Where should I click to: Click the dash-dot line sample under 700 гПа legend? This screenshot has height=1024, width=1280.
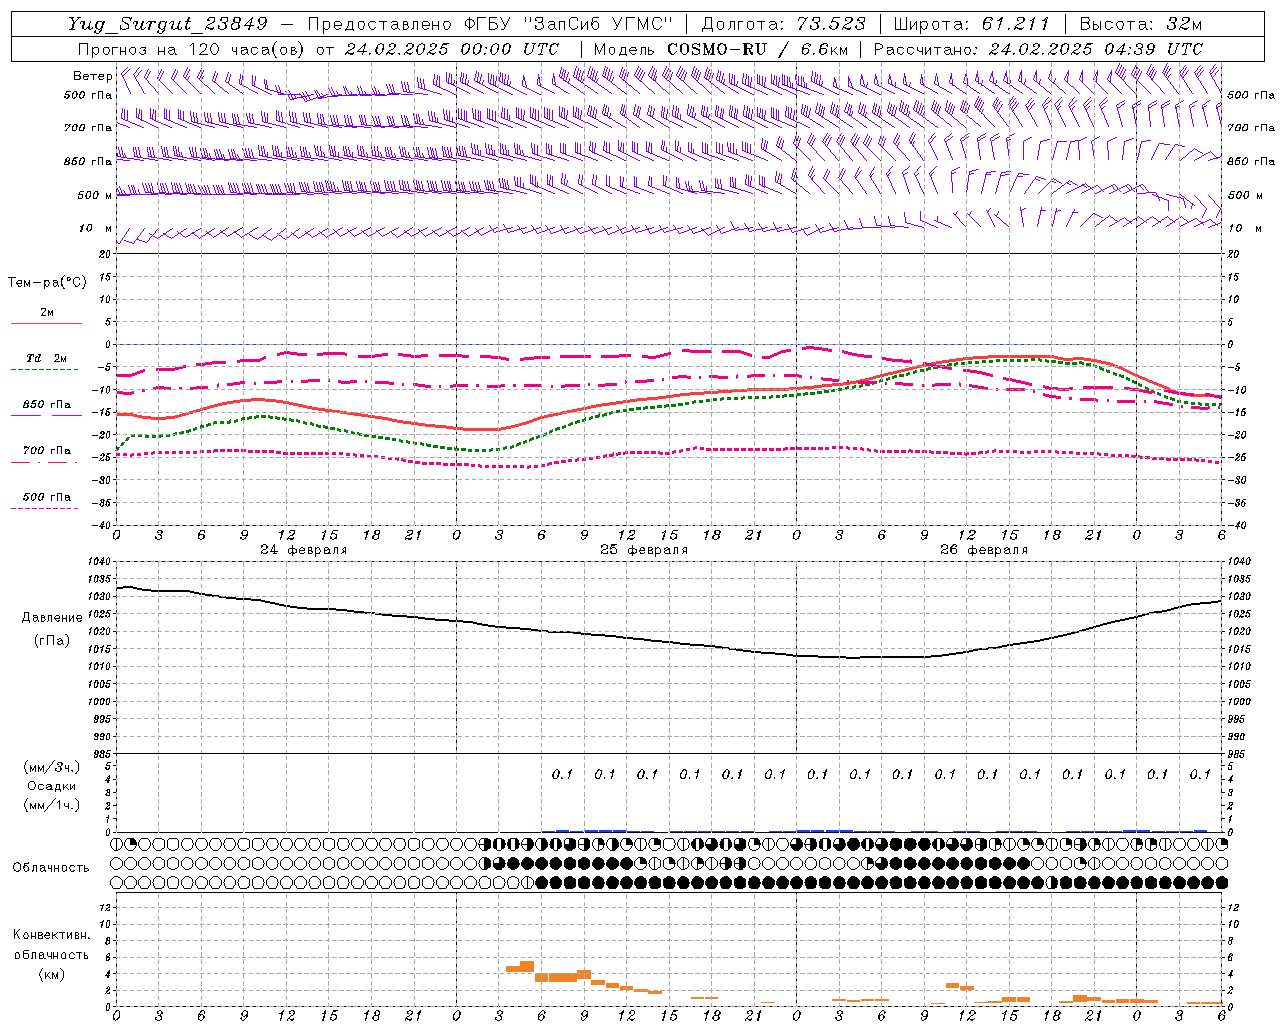pyautogui.click(x=45, y=462)
